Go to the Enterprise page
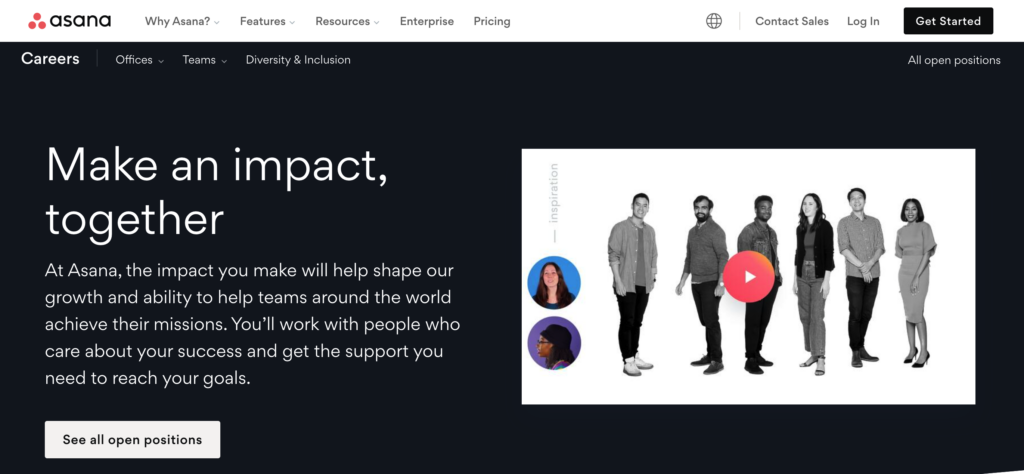This screenshot has width=1024, height=474. 426,21
